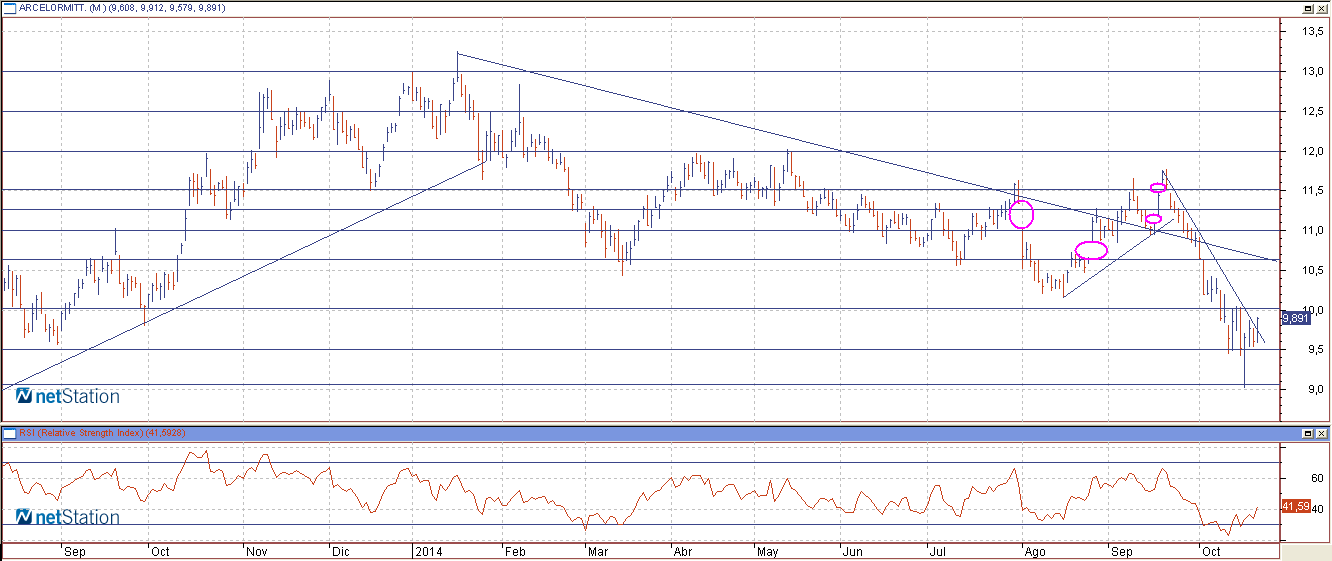
Task: Click the 10,5 price axis label
Action: 1312,270
